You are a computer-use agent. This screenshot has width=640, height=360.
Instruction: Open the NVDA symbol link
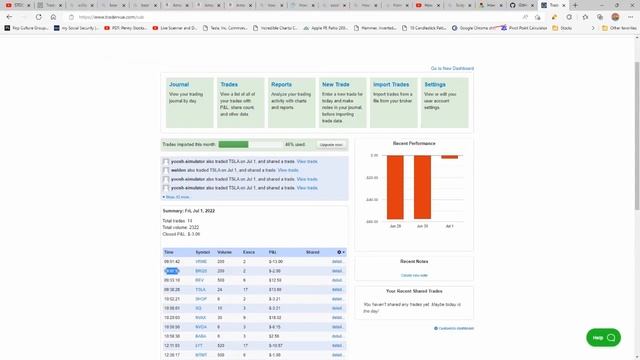click(201, 327)
